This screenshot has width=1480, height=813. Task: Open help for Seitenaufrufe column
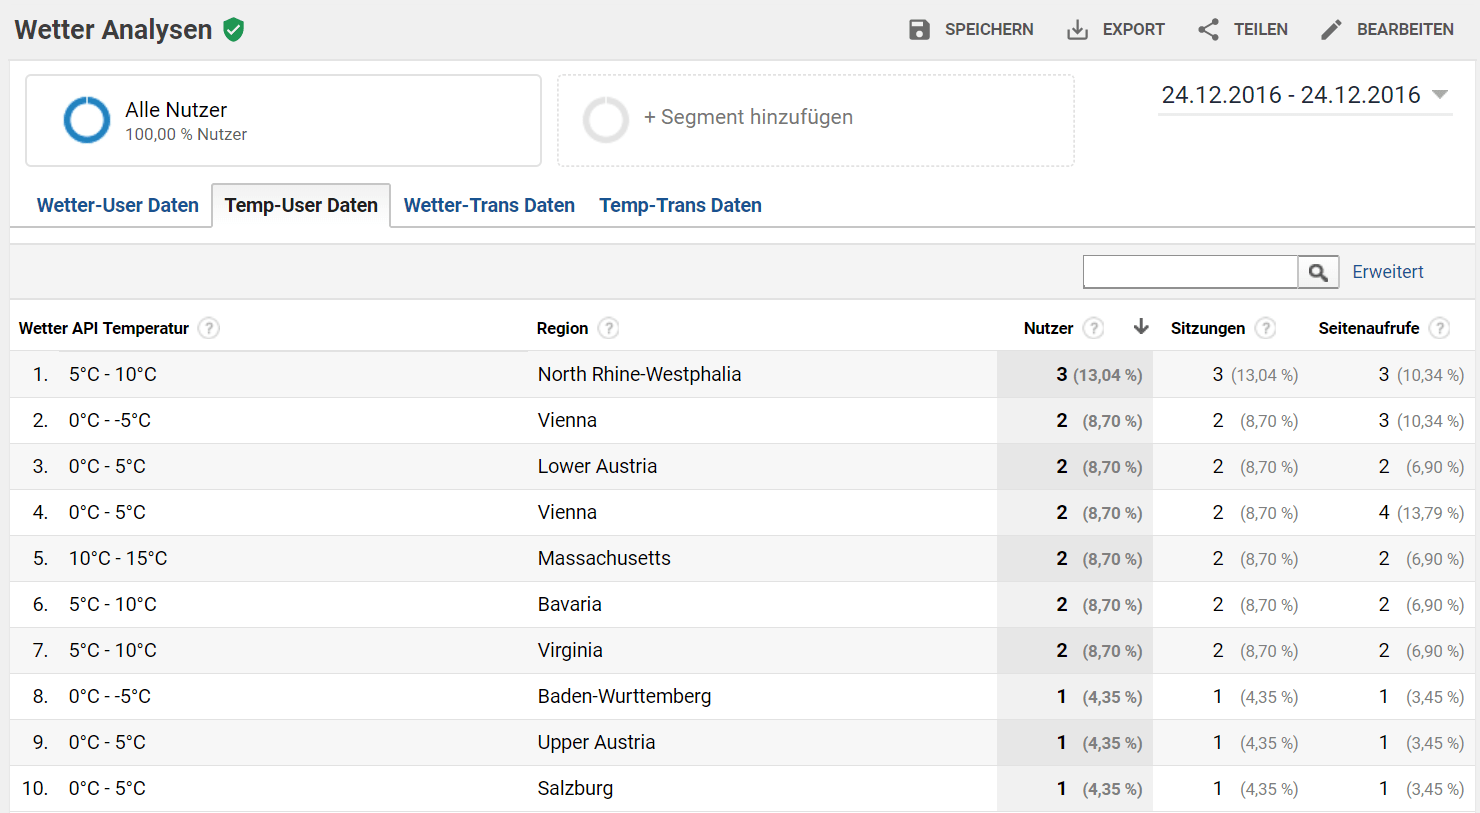[x=1439, y=328]
